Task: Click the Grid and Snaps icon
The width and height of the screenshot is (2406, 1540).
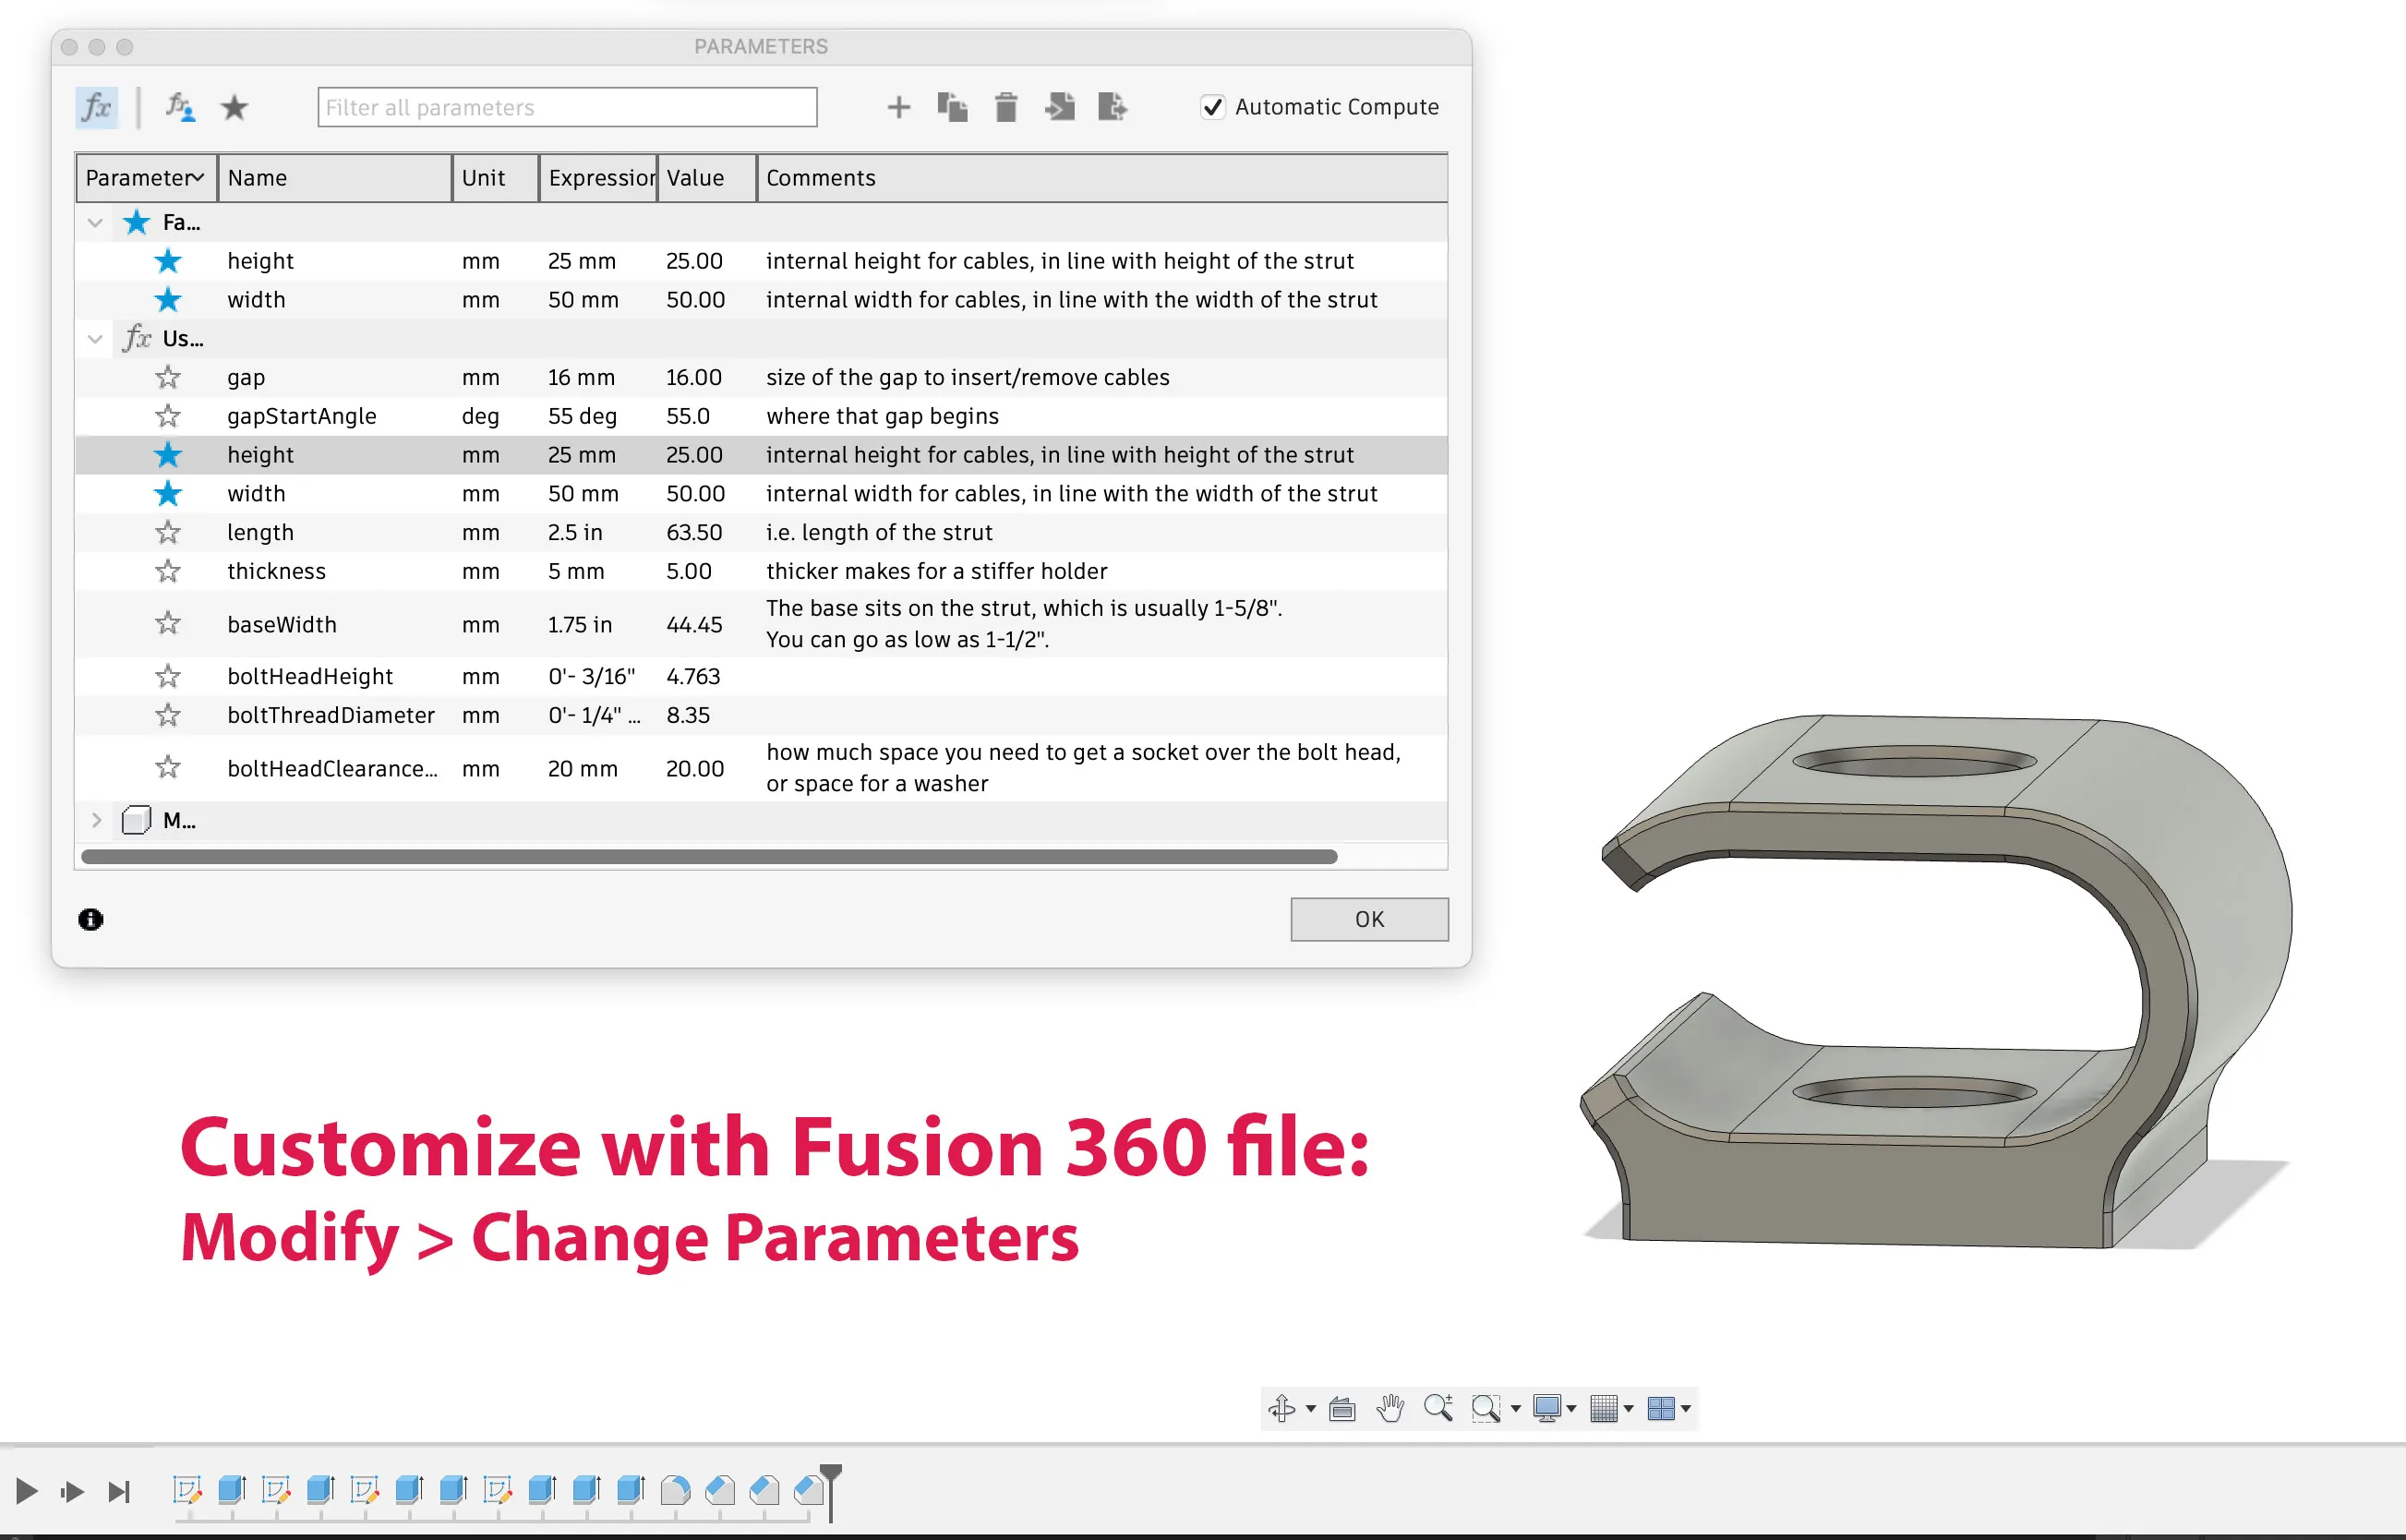Action: tap(1604, 1408)
